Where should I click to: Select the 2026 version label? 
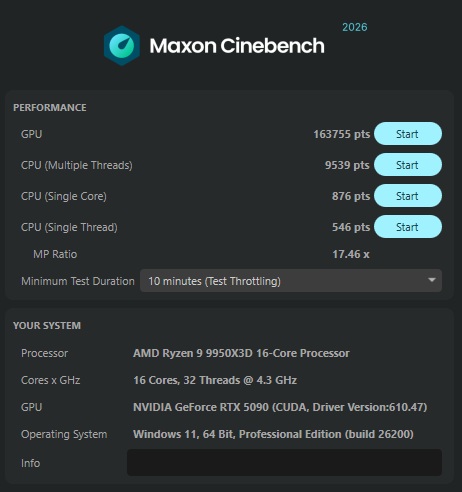coord(355,27)
